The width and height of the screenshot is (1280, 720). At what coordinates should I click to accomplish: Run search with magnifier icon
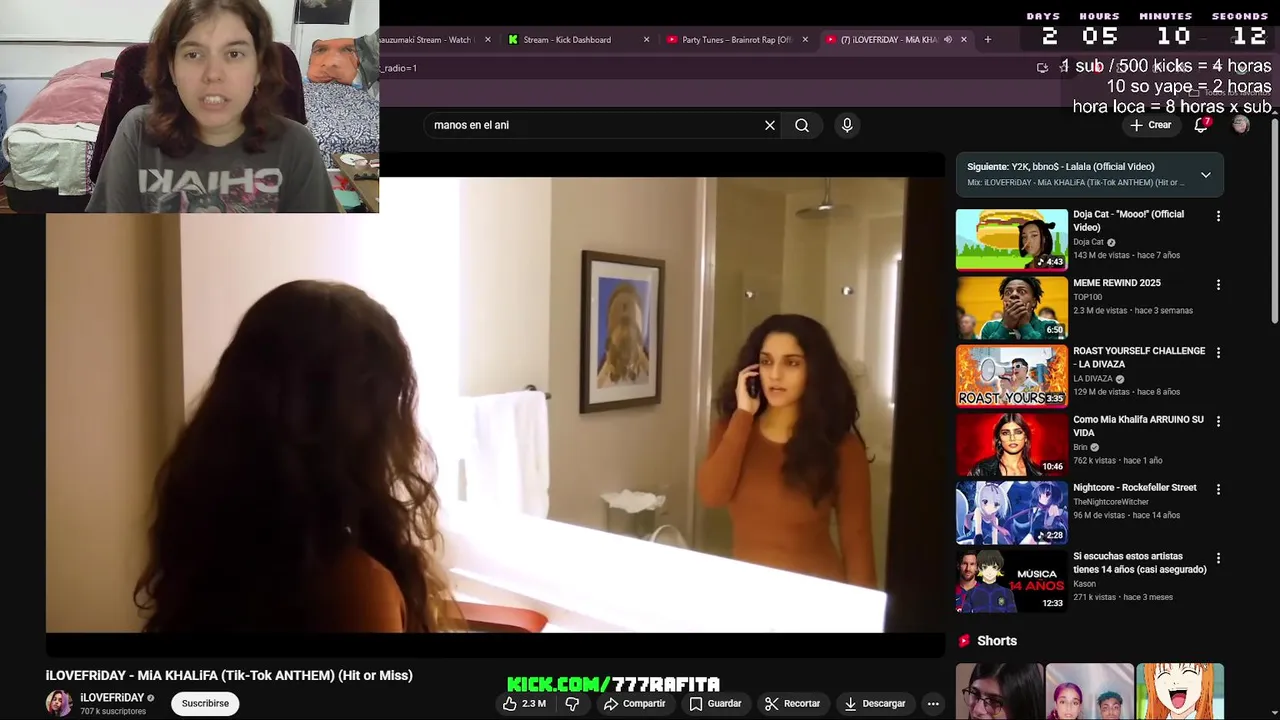(x=802, y=125)
